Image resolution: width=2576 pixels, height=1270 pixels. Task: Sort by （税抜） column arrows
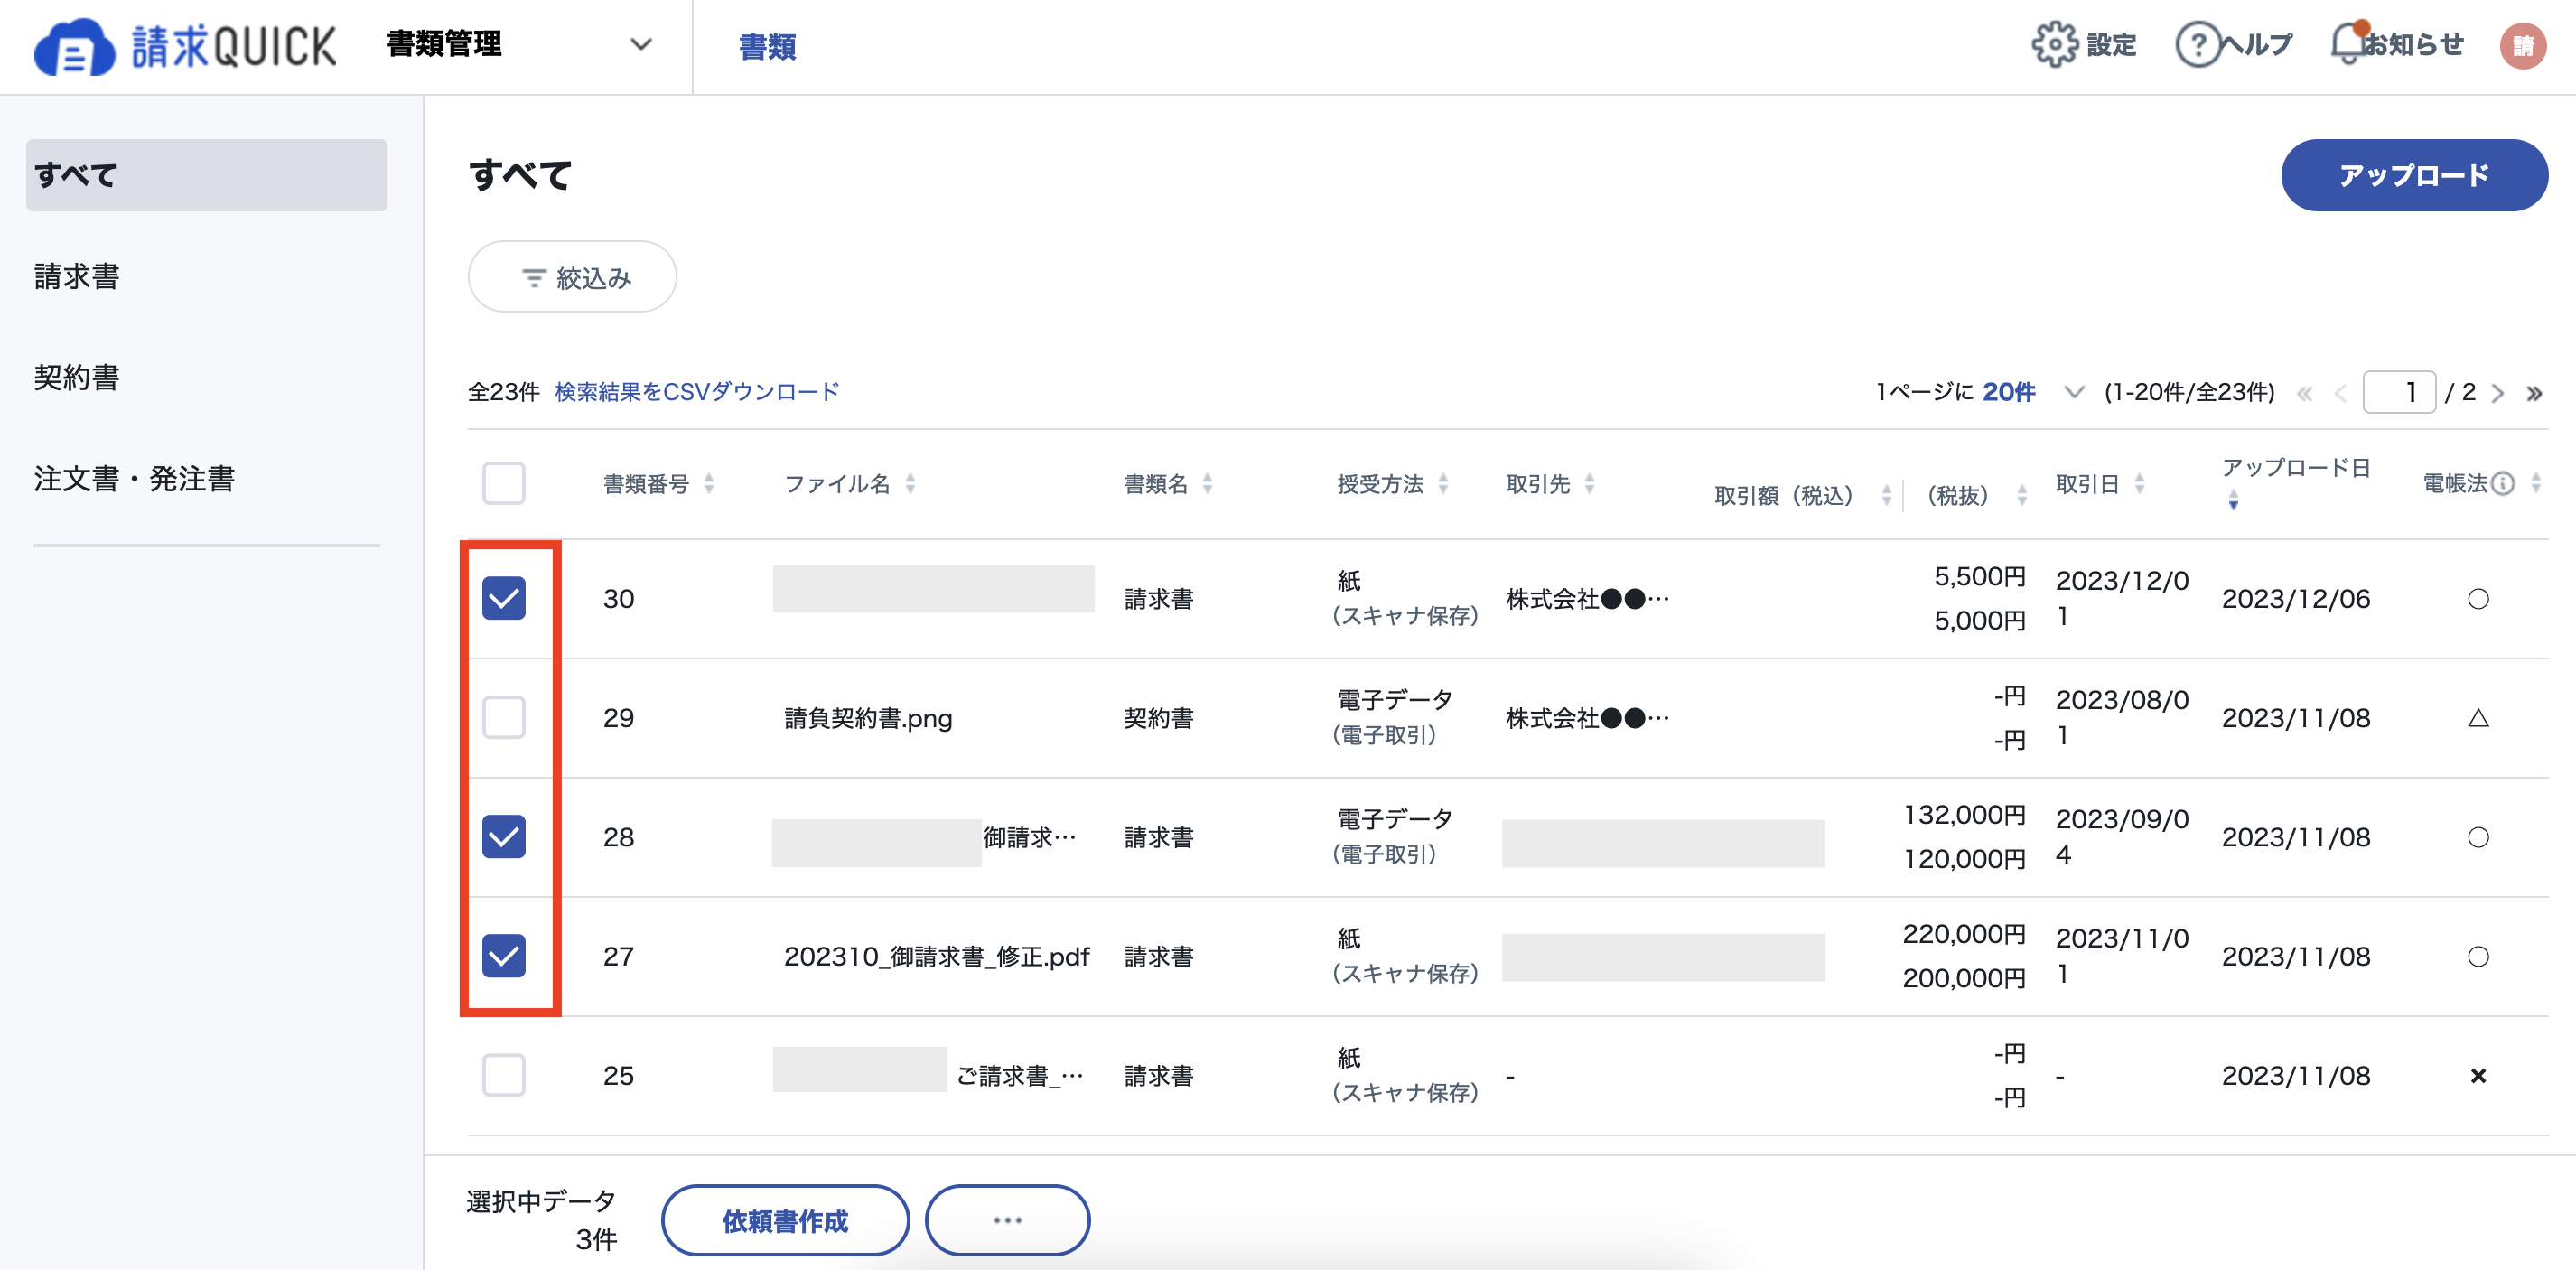[2022, 495]
